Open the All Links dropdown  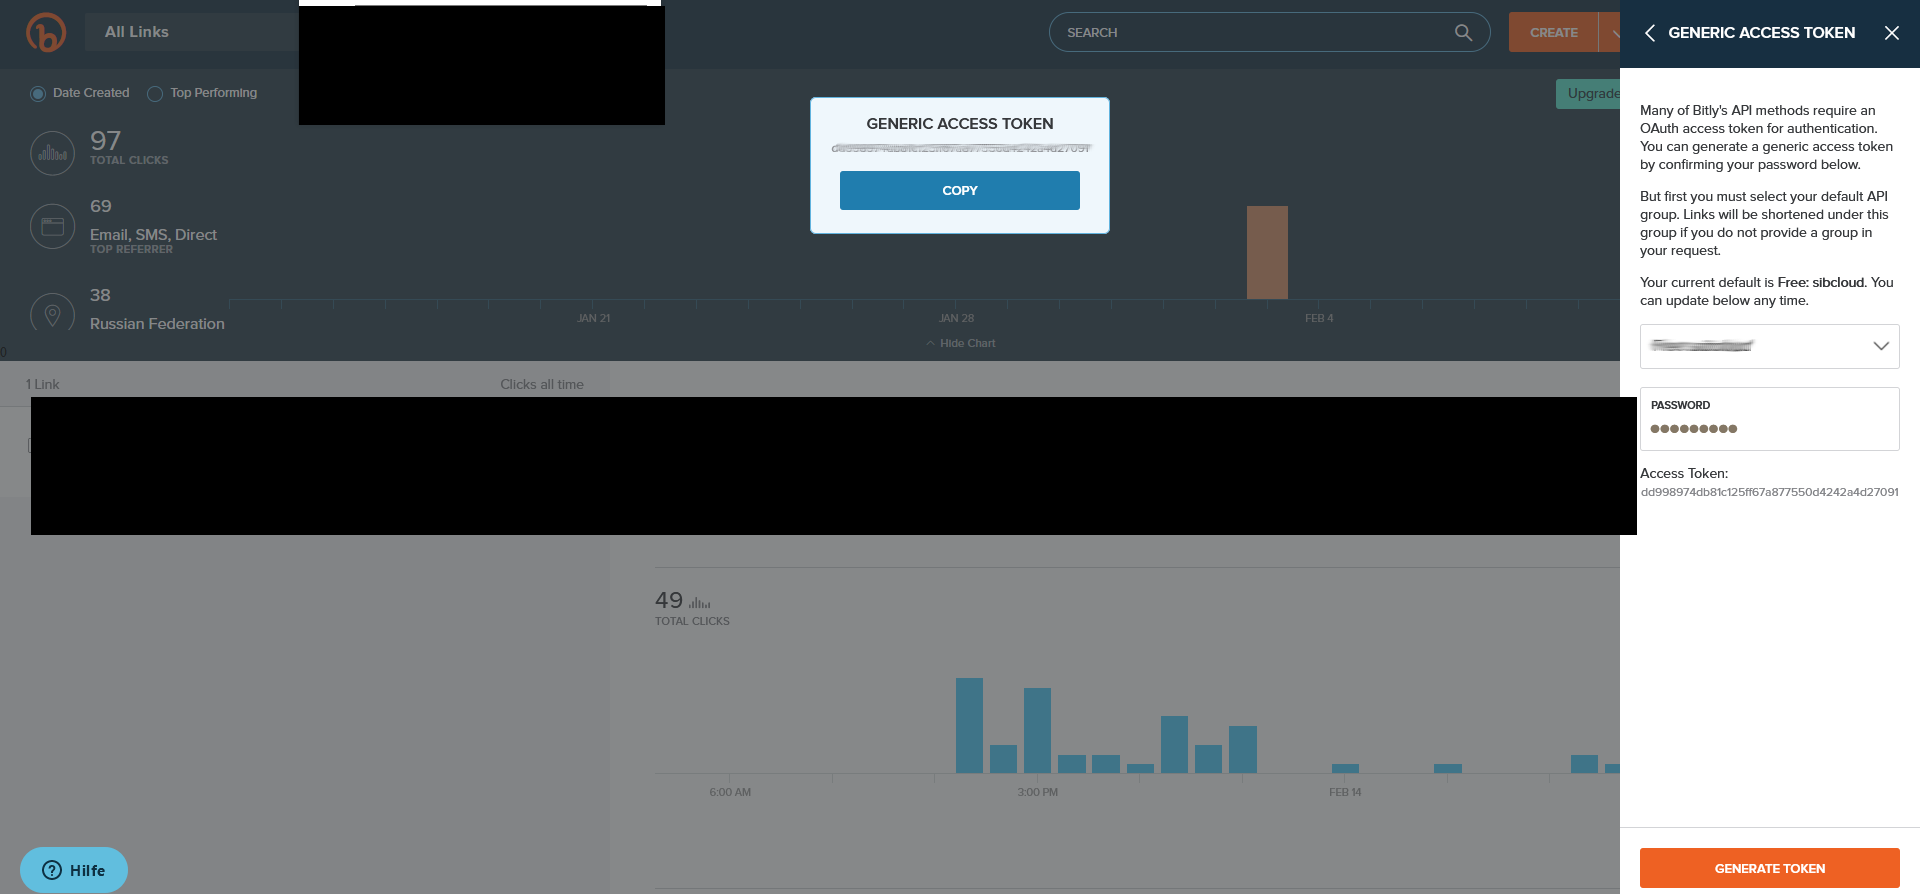[x=191, y=32]
